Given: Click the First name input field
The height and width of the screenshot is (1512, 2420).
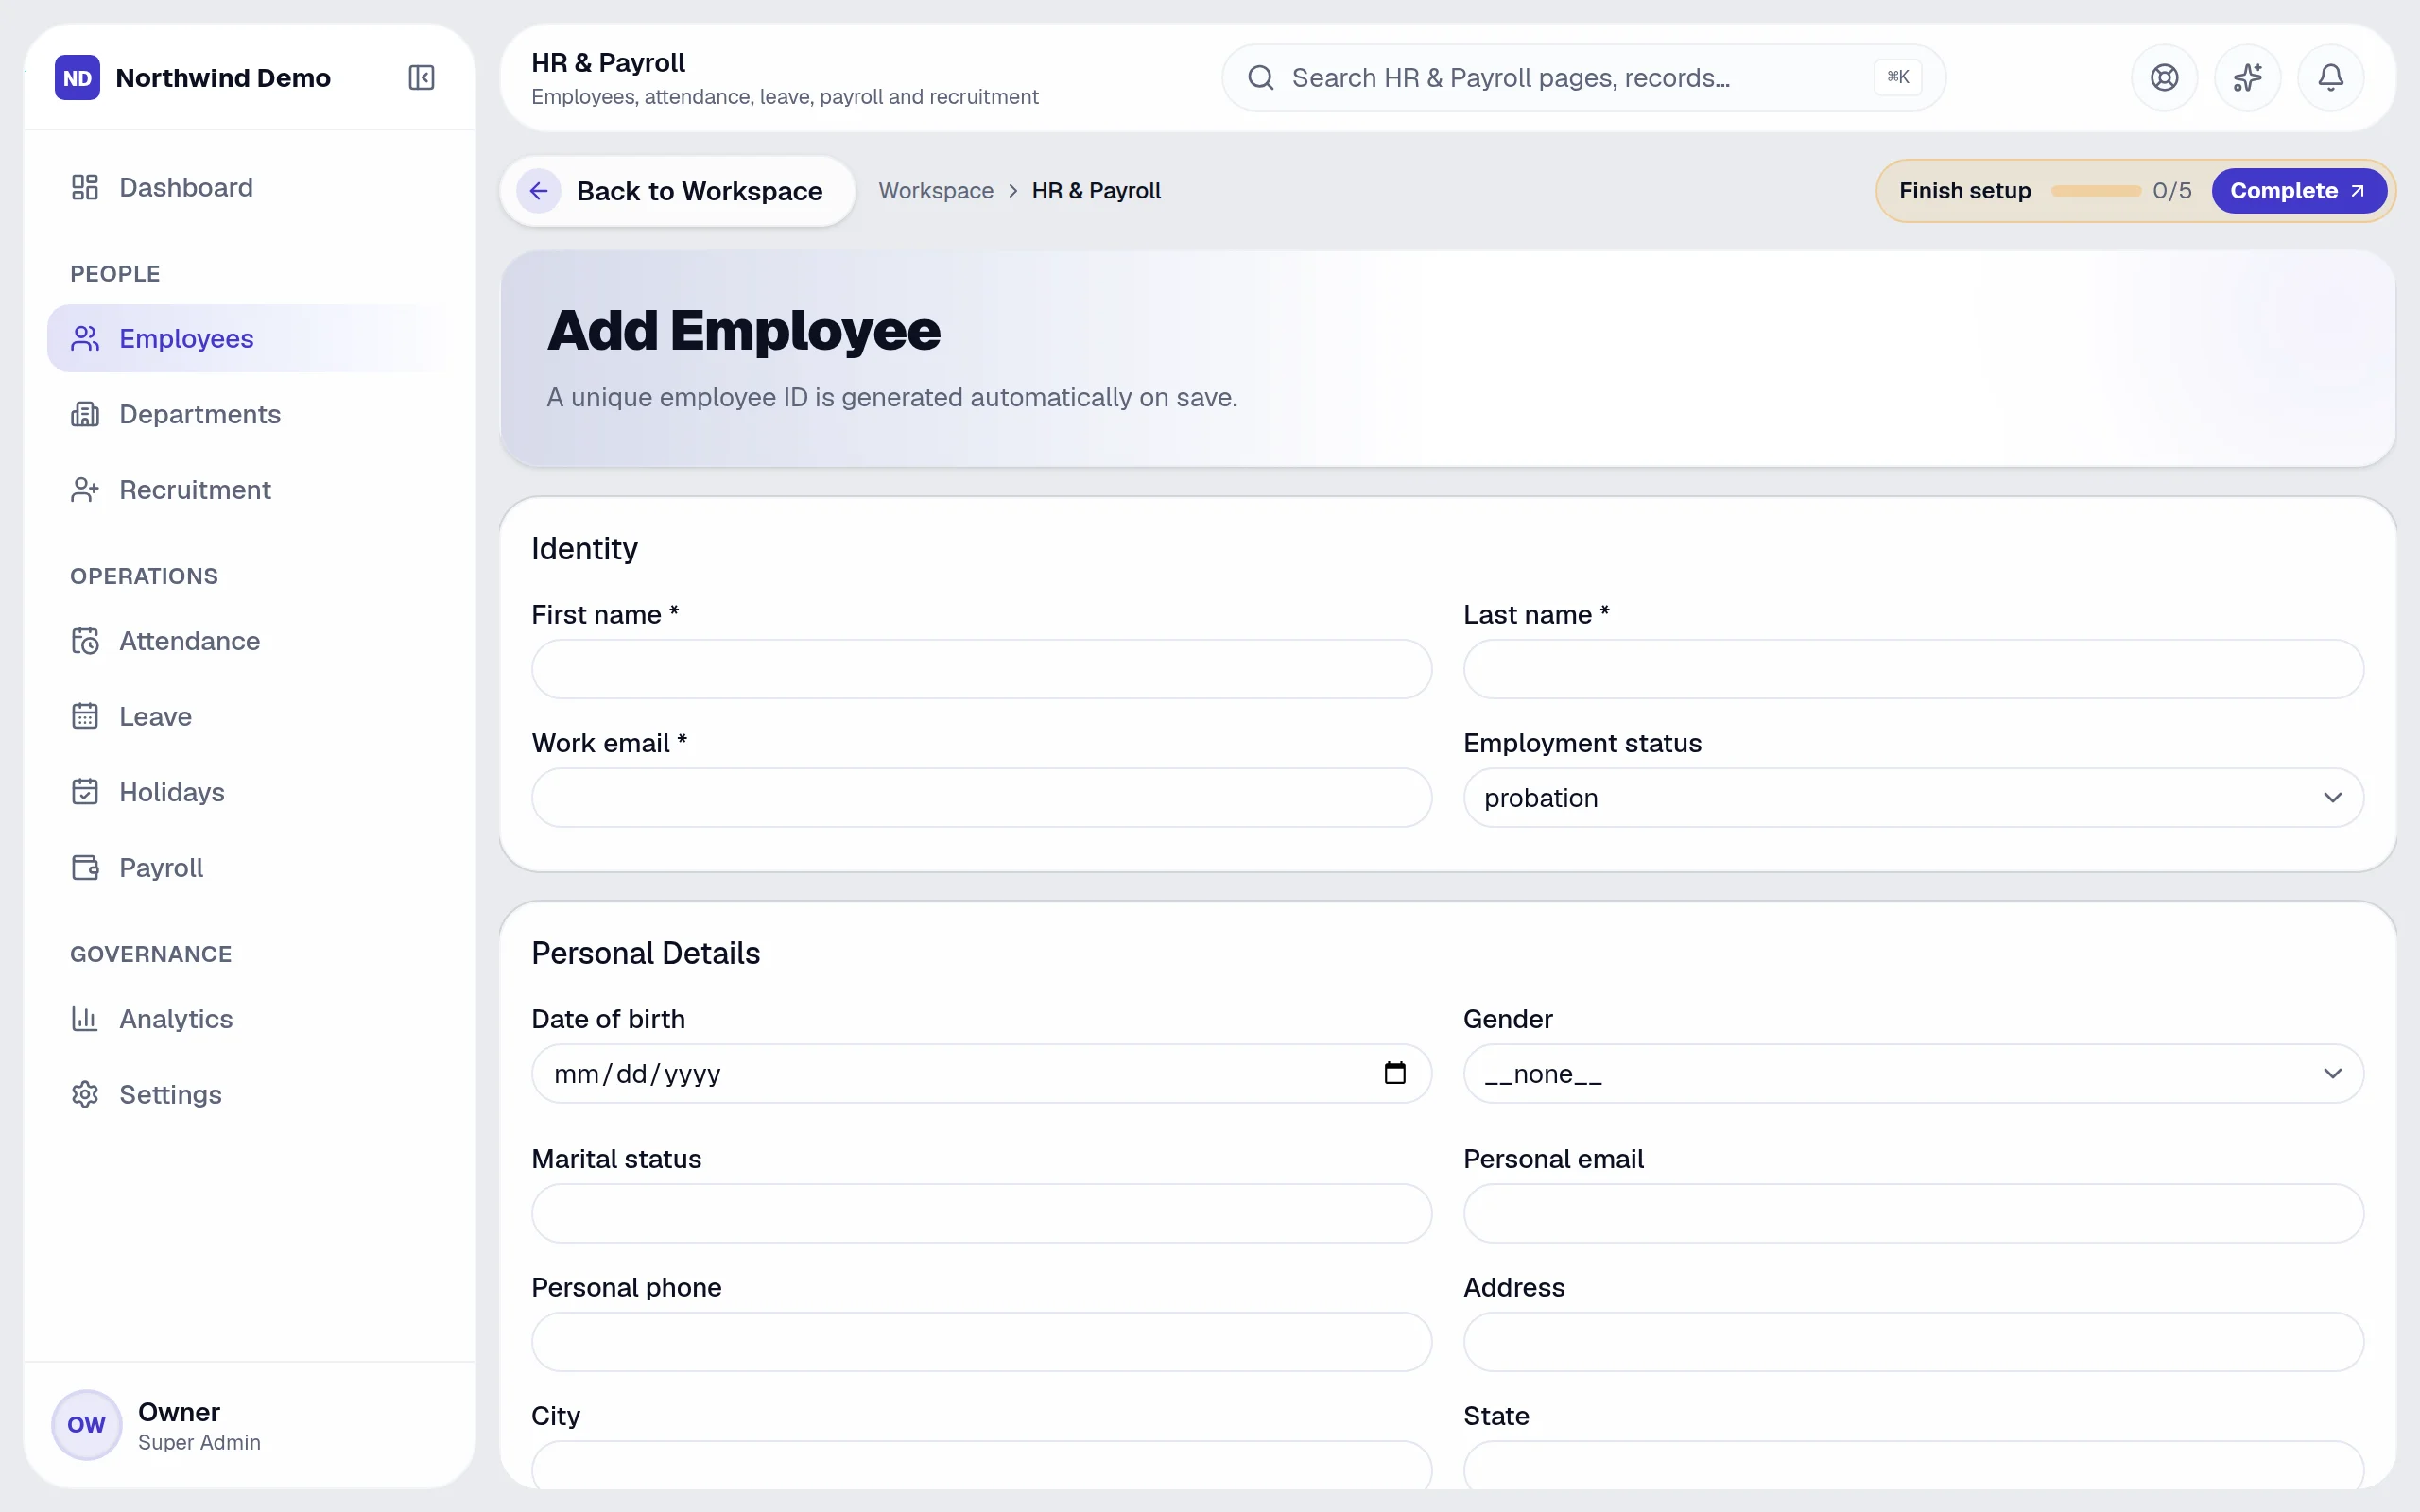Looking at the screenshot, I should [x=981, y=669].
